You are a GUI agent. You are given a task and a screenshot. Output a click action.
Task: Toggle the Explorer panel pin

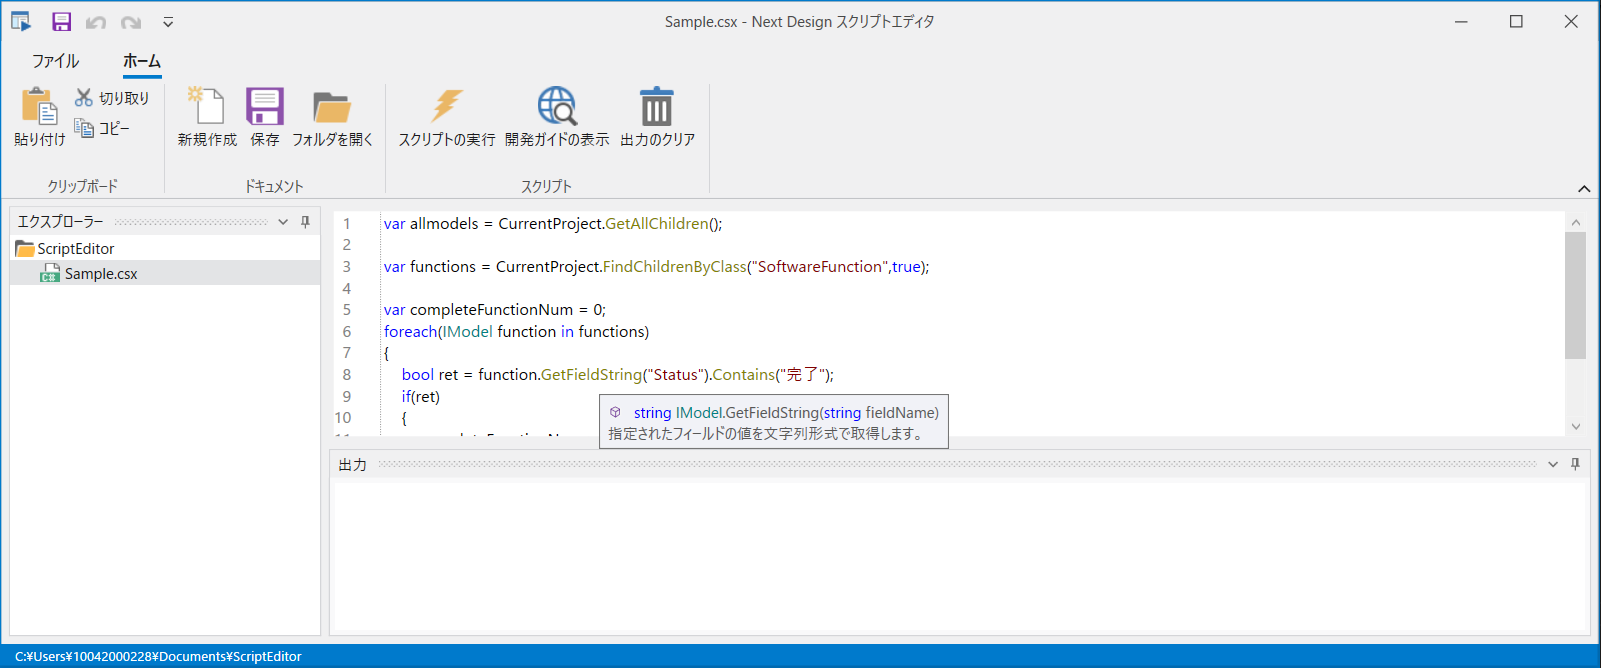click(305, 222)
